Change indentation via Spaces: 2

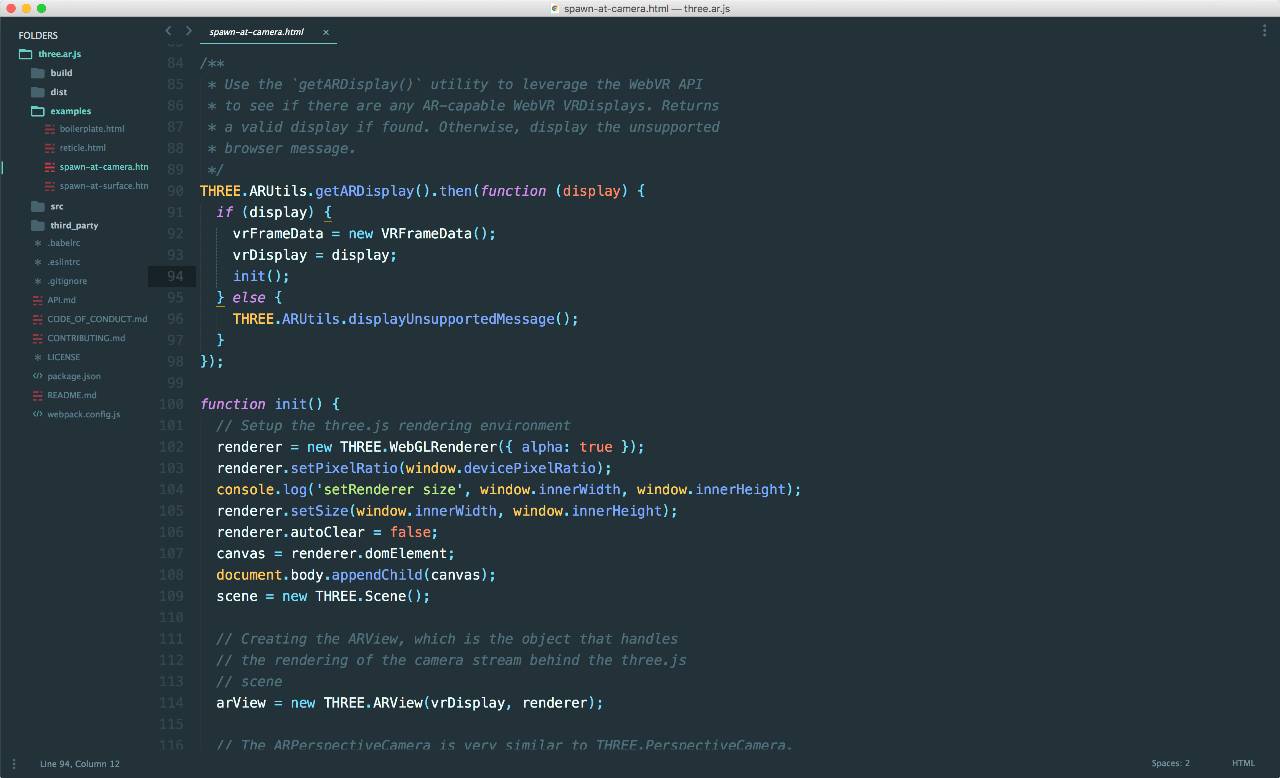(1170, 763)
